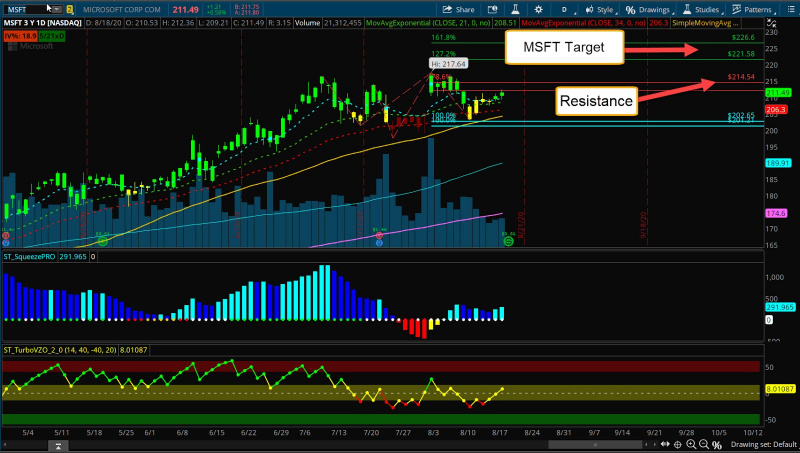
Task: Click the 8.01087 TurboVZO axis tag
Action: coord(780,389)
